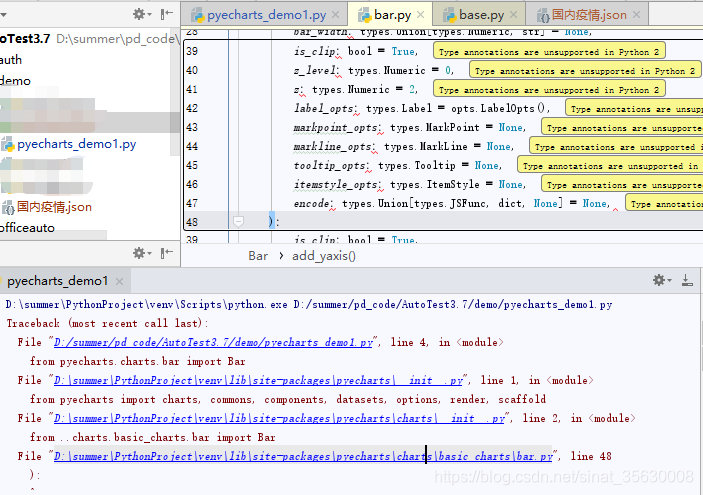703x495 pixels.
Task: Click encode parameter on line 47
Action: click(x=312, y=204)
